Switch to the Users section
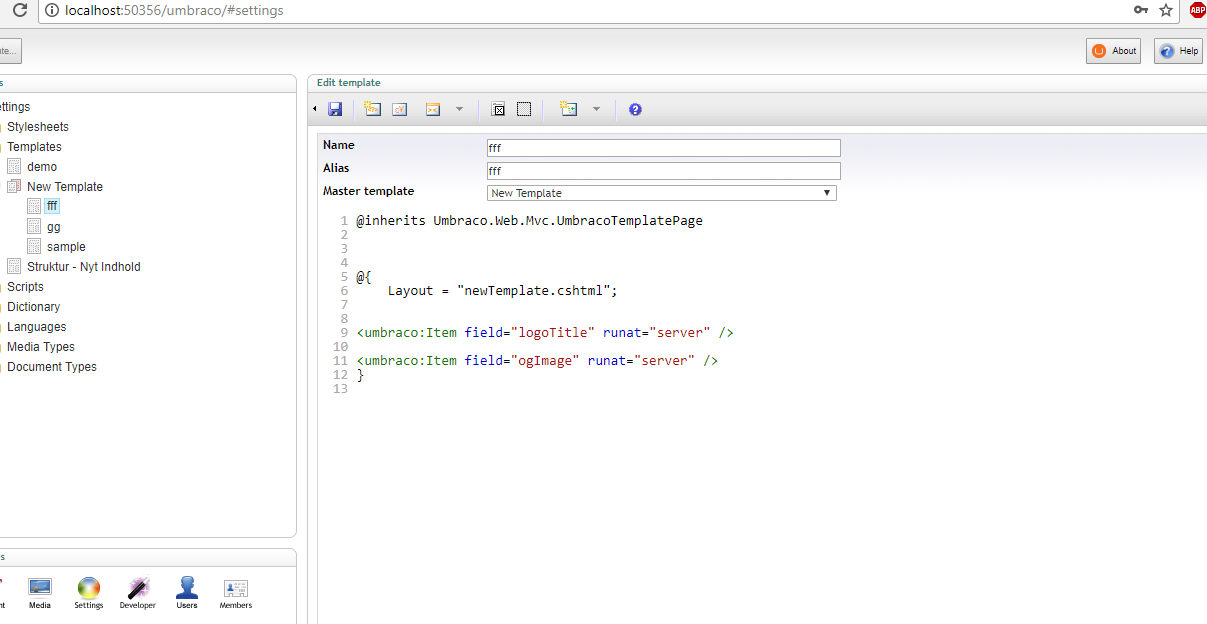The width and height of the screenshot is (1207, 624). click(187, 592)
